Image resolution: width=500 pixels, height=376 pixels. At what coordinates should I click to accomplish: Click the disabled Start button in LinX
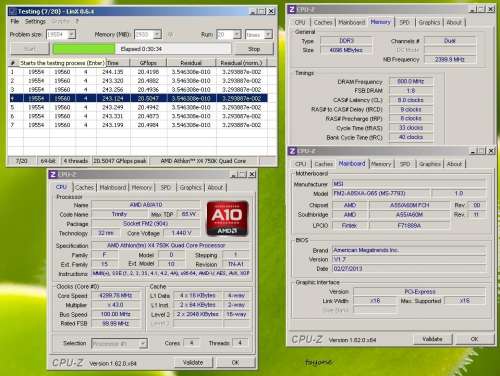click(30, 49)
